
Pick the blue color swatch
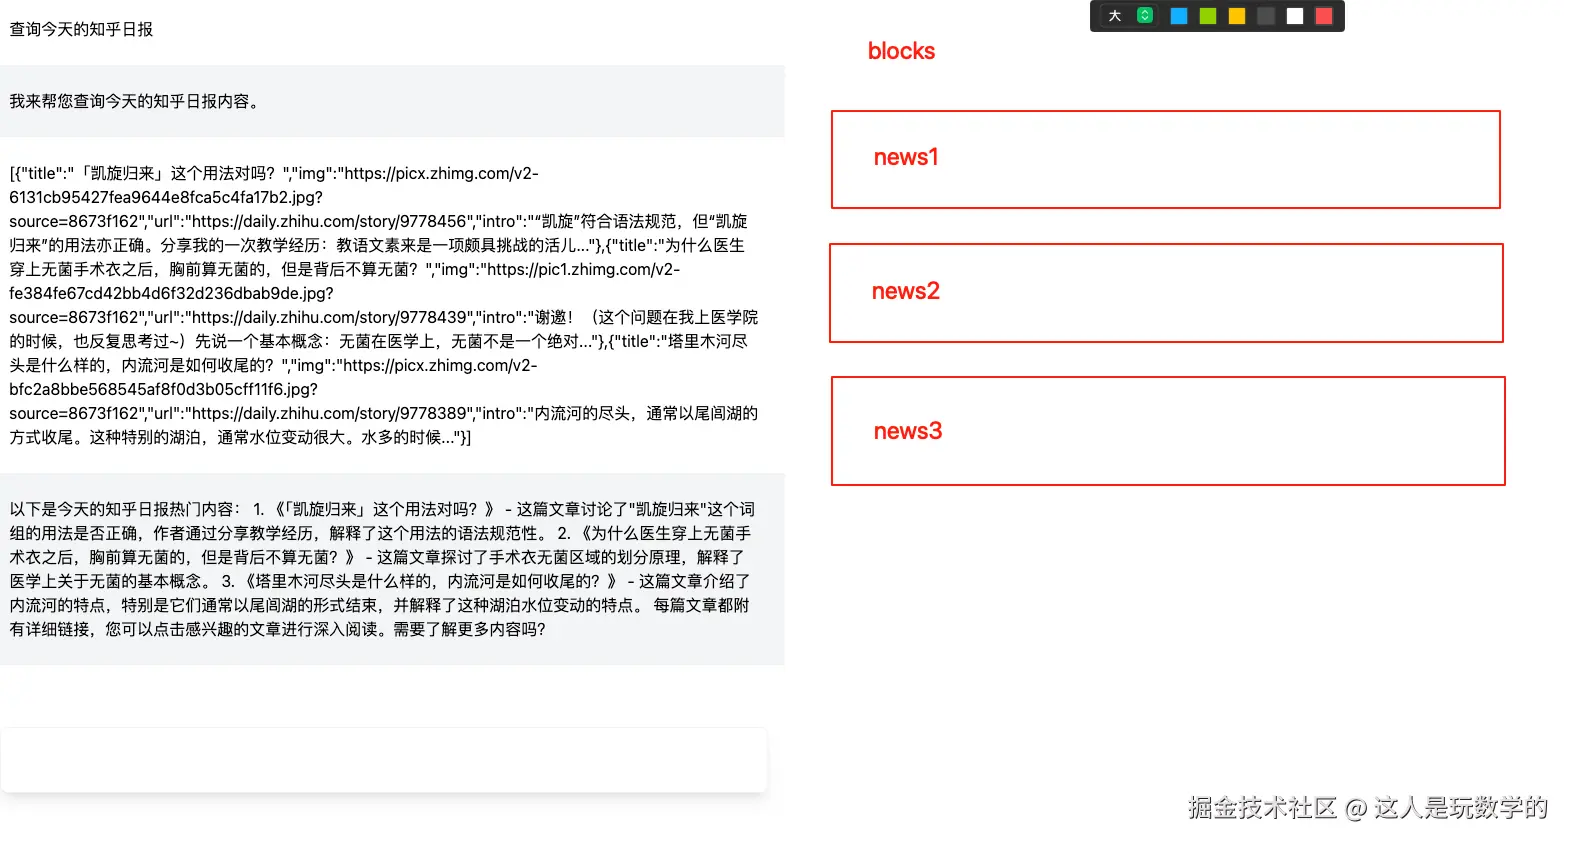(x=1179, y=16)
